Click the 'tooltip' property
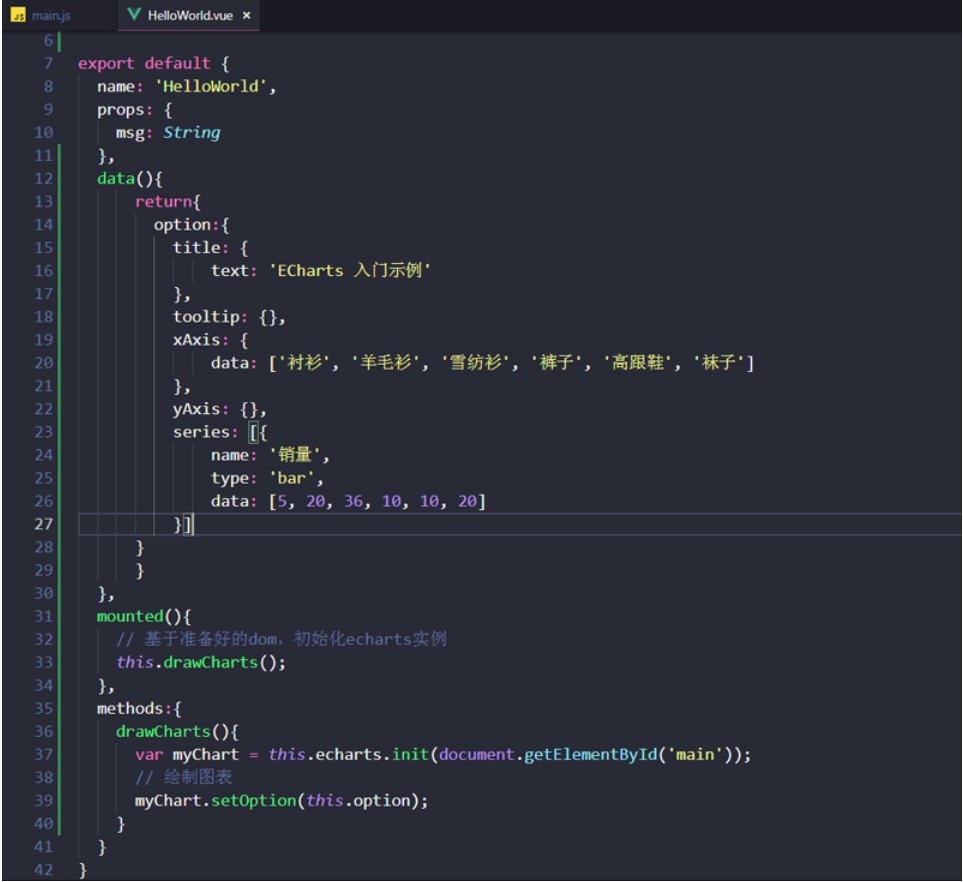The height and width of the screenshot is (882, 963). click(x=206, y=317)
